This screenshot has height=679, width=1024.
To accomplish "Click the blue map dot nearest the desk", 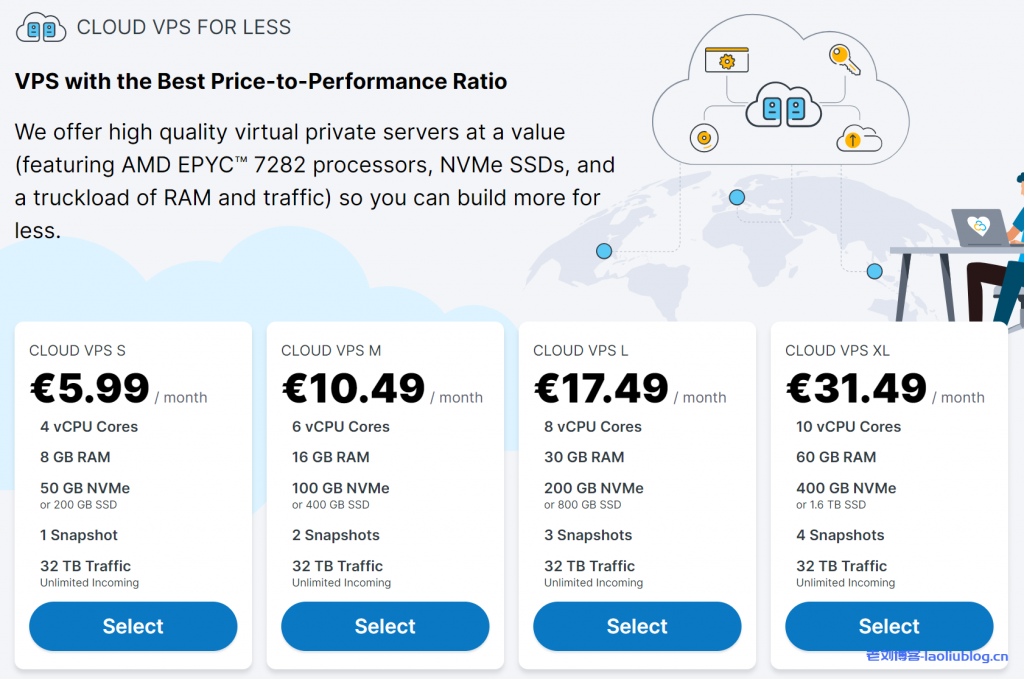I will click(874, 271).
